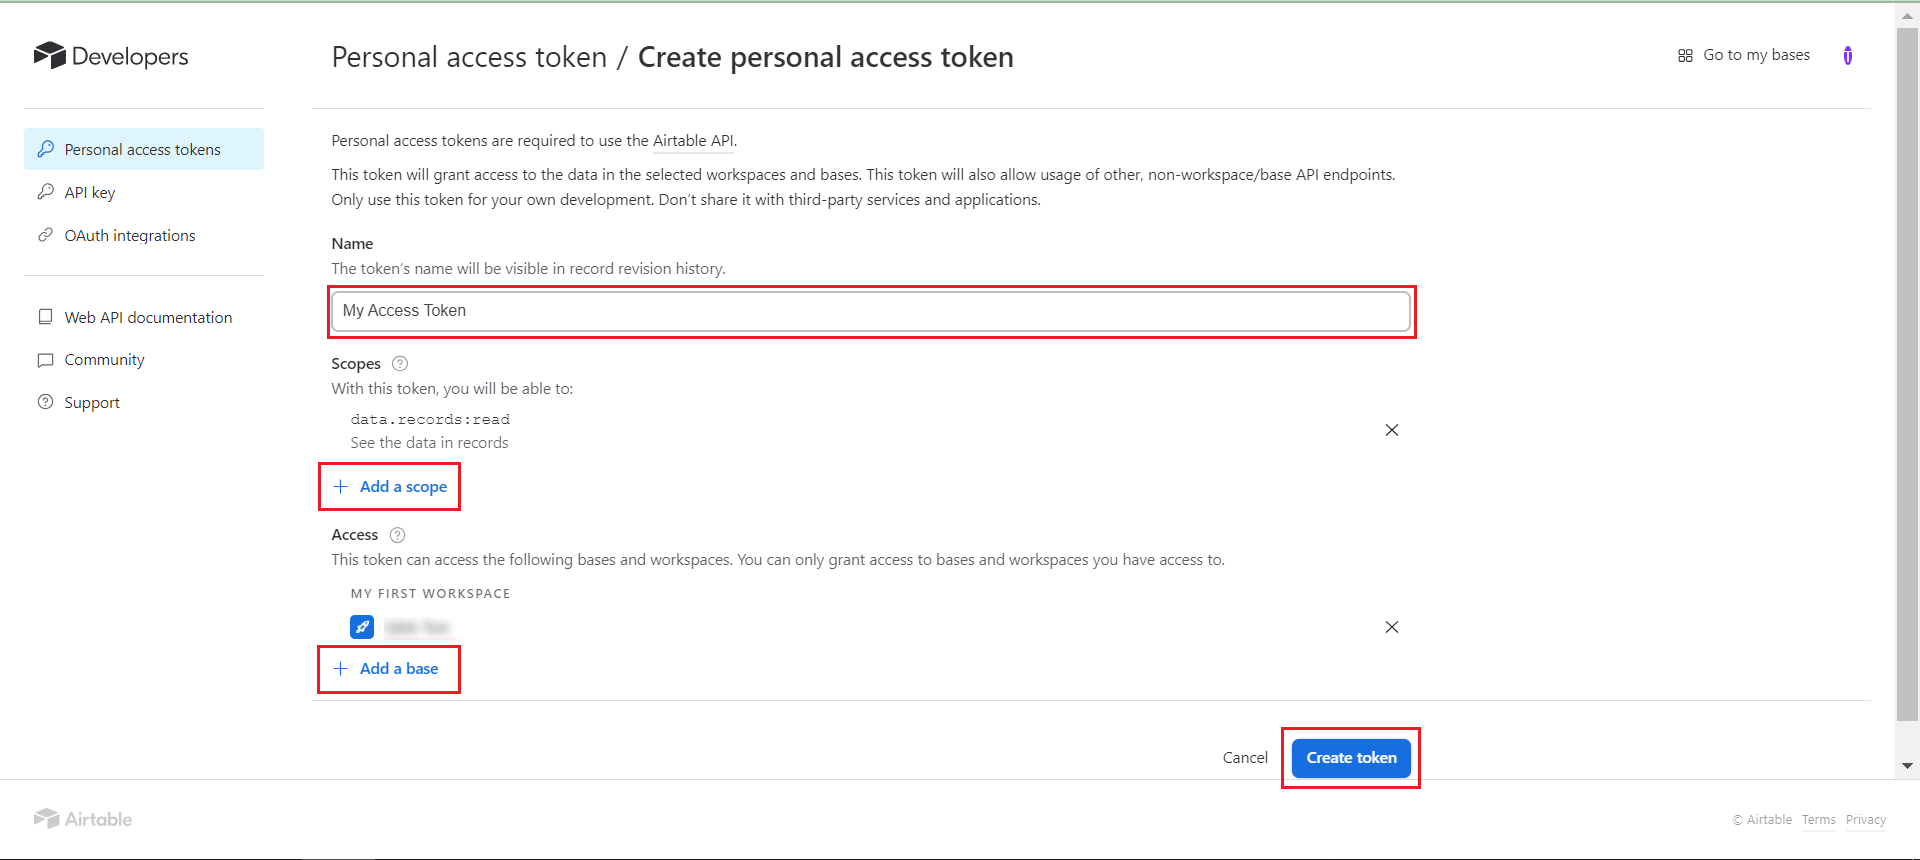Click the Go to my bases grid icon

pyautogui.click(x=1685, y=56)
